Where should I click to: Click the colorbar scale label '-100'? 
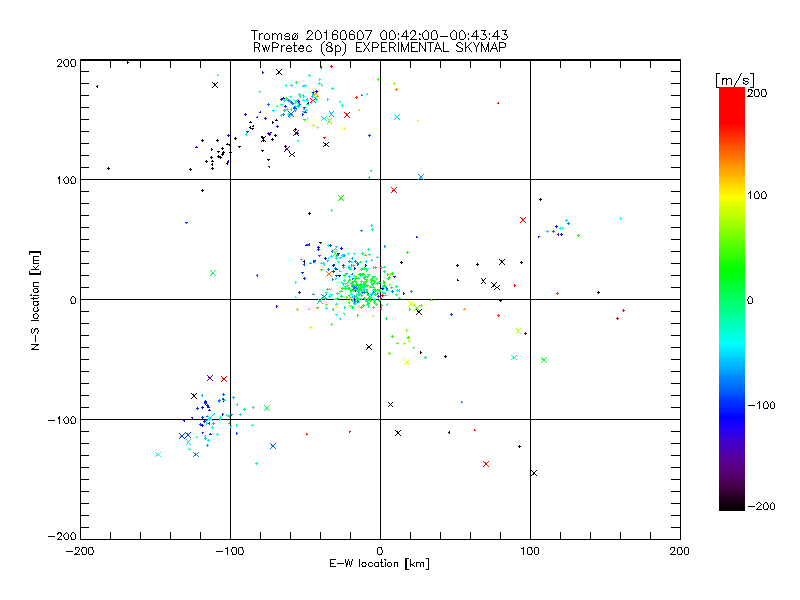coord(761,406)
